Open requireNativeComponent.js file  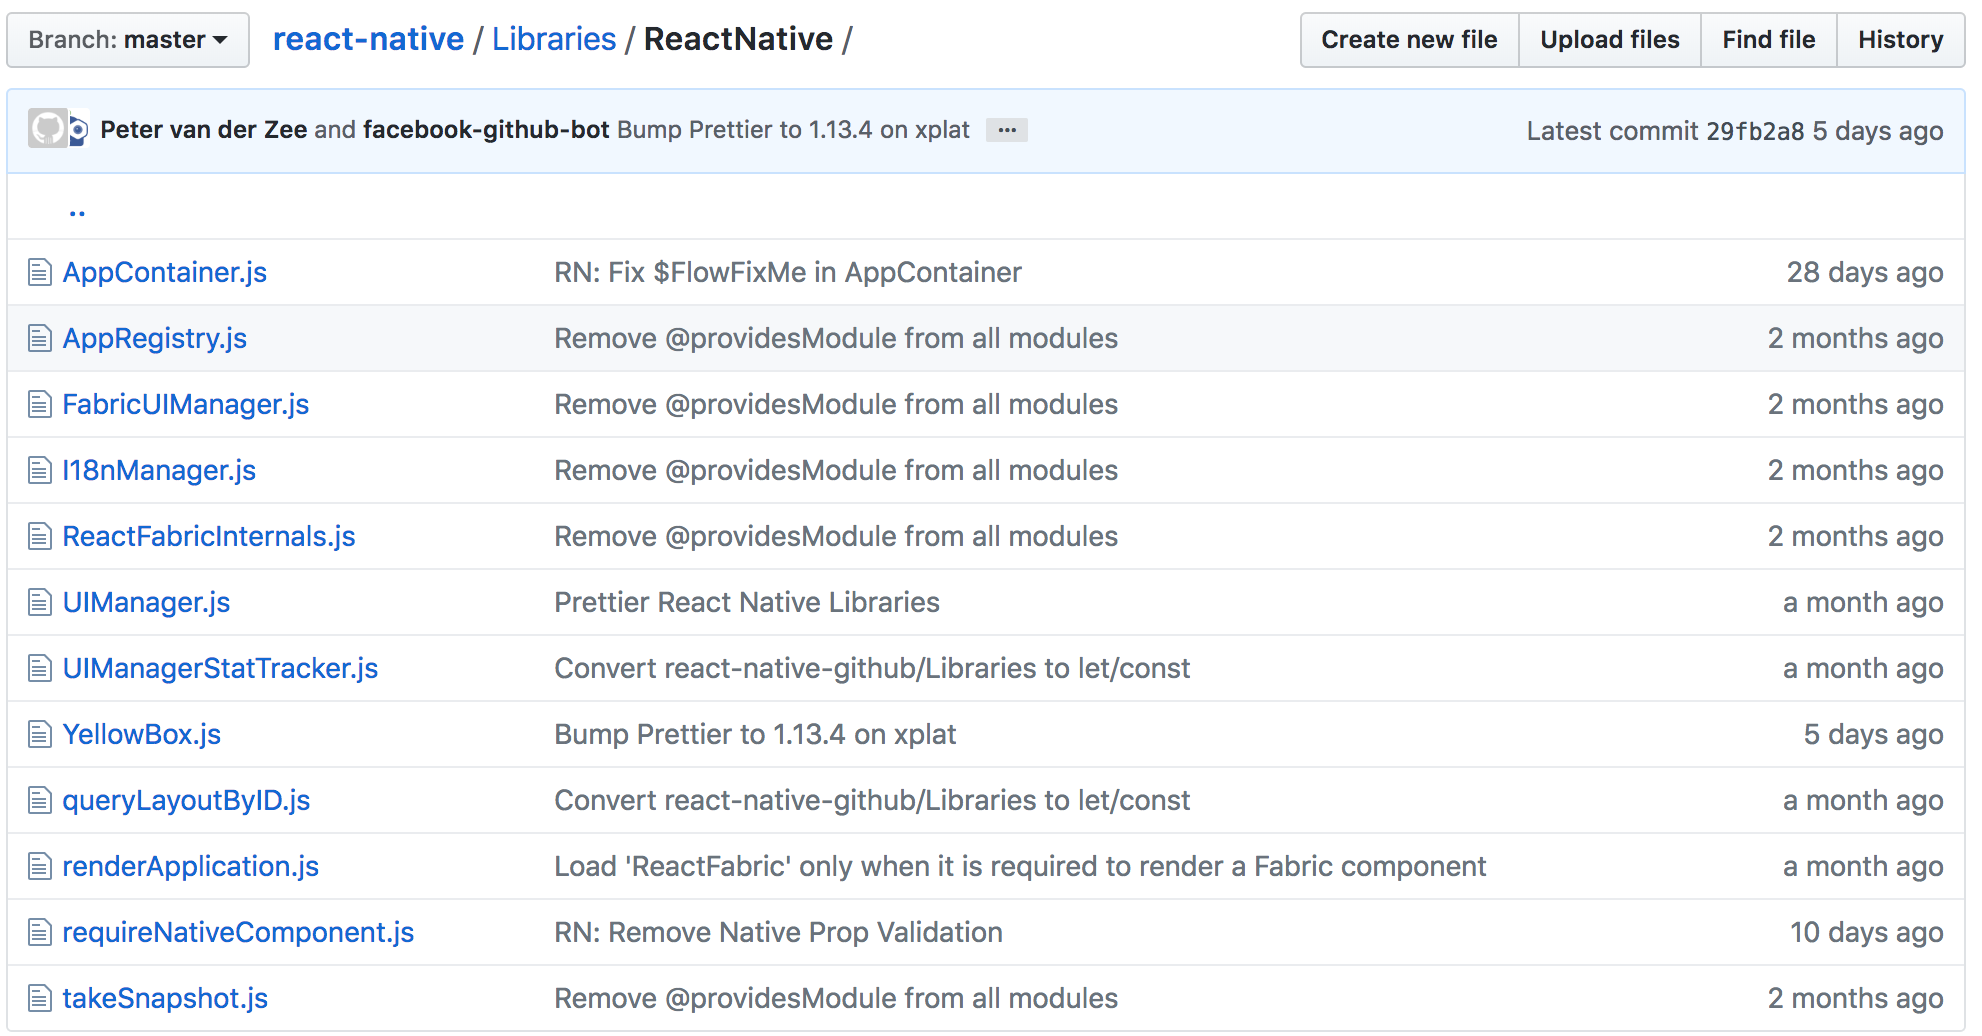click(x=238, y=932)
